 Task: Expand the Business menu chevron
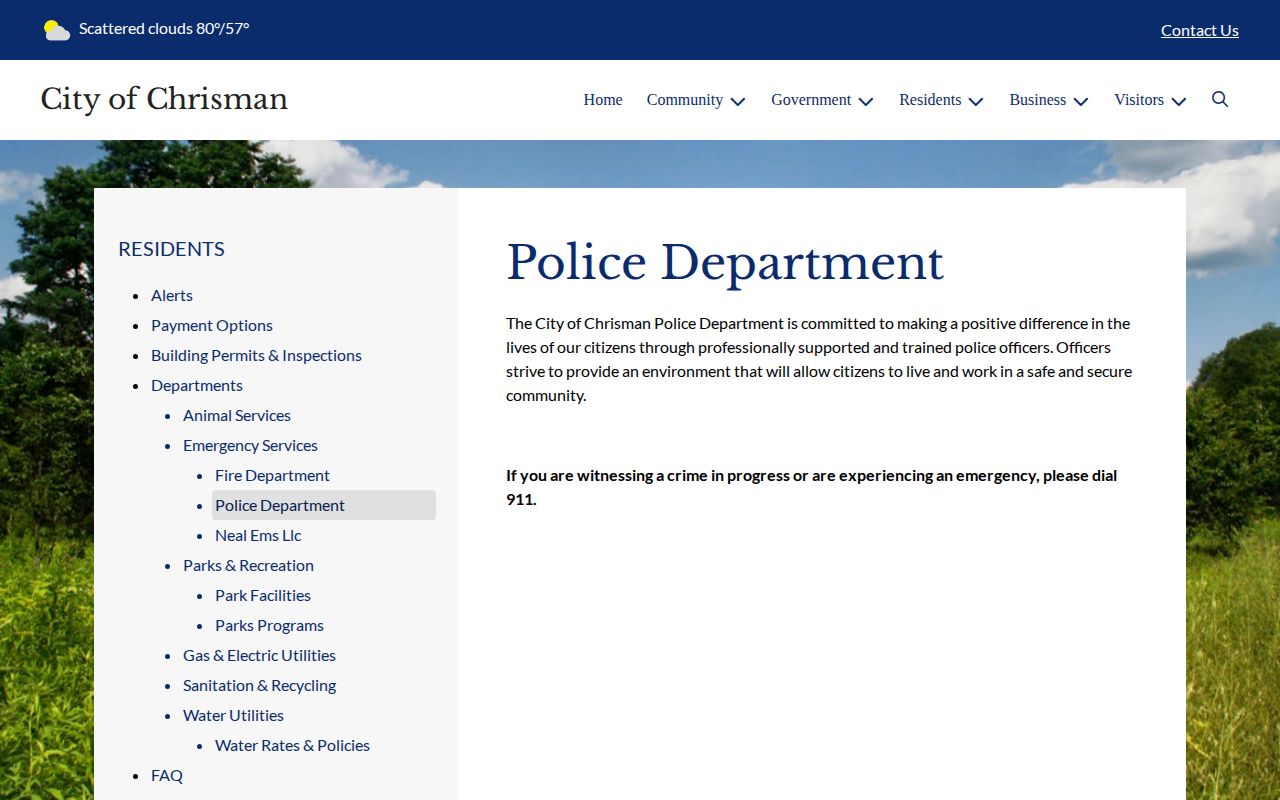pos(1080,101)
